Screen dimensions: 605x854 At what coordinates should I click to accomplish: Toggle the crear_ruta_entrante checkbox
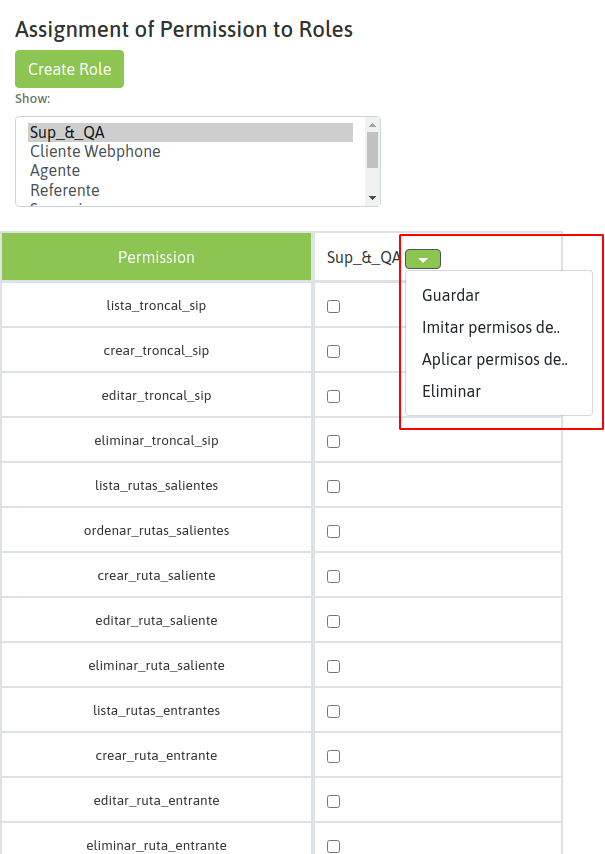click(334, 757)
